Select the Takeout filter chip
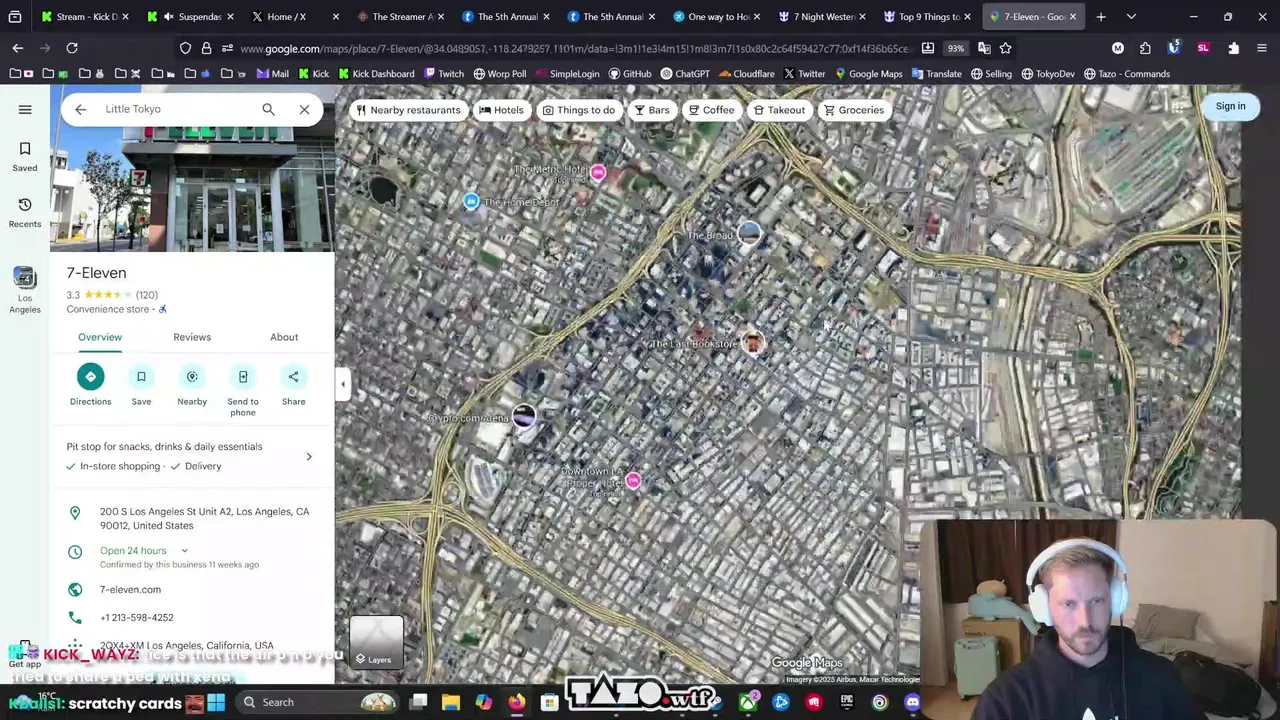 [x=779, y=110]
